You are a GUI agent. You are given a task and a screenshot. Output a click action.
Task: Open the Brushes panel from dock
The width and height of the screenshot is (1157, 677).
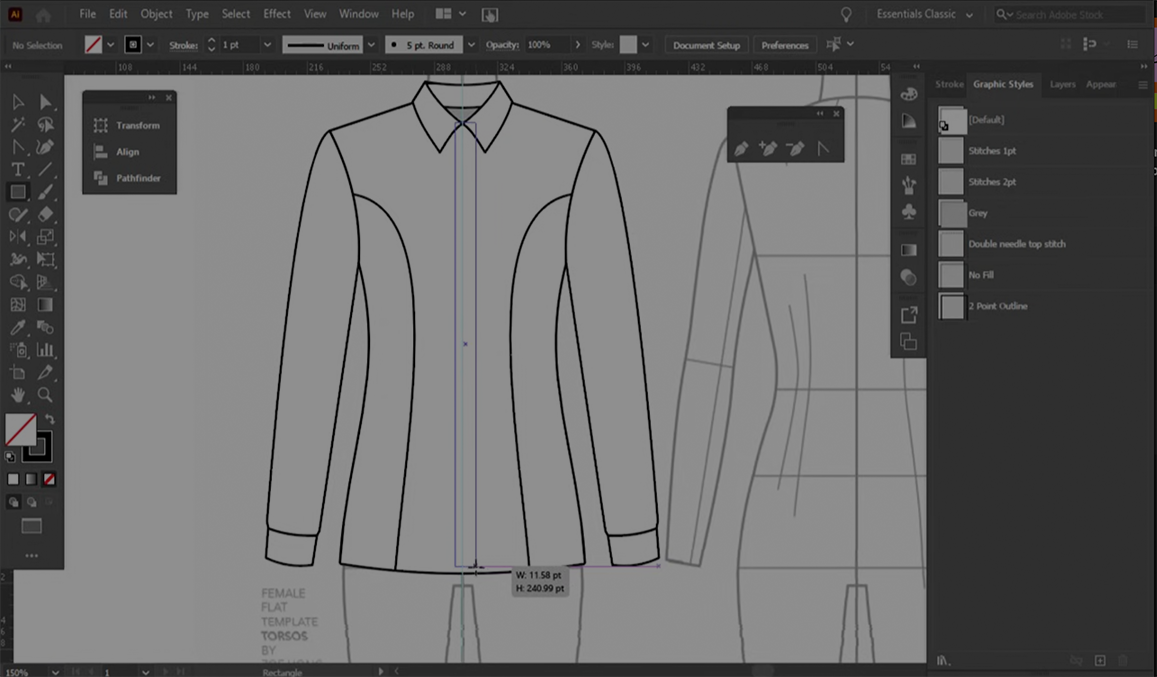point(908,185)
